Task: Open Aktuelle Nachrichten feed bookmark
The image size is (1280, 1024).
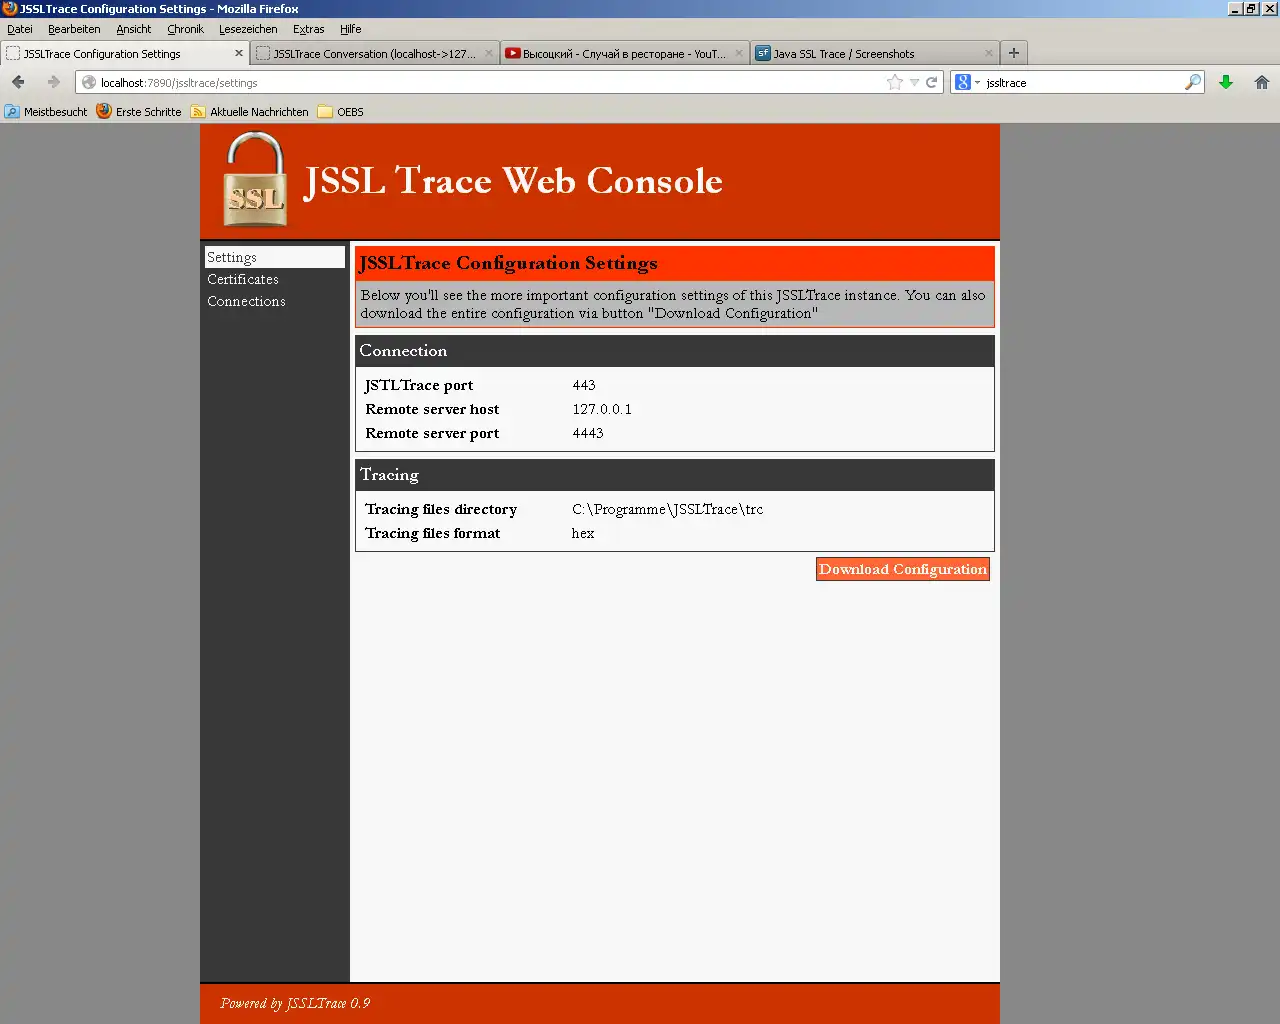Action: (x=250, y=112)
